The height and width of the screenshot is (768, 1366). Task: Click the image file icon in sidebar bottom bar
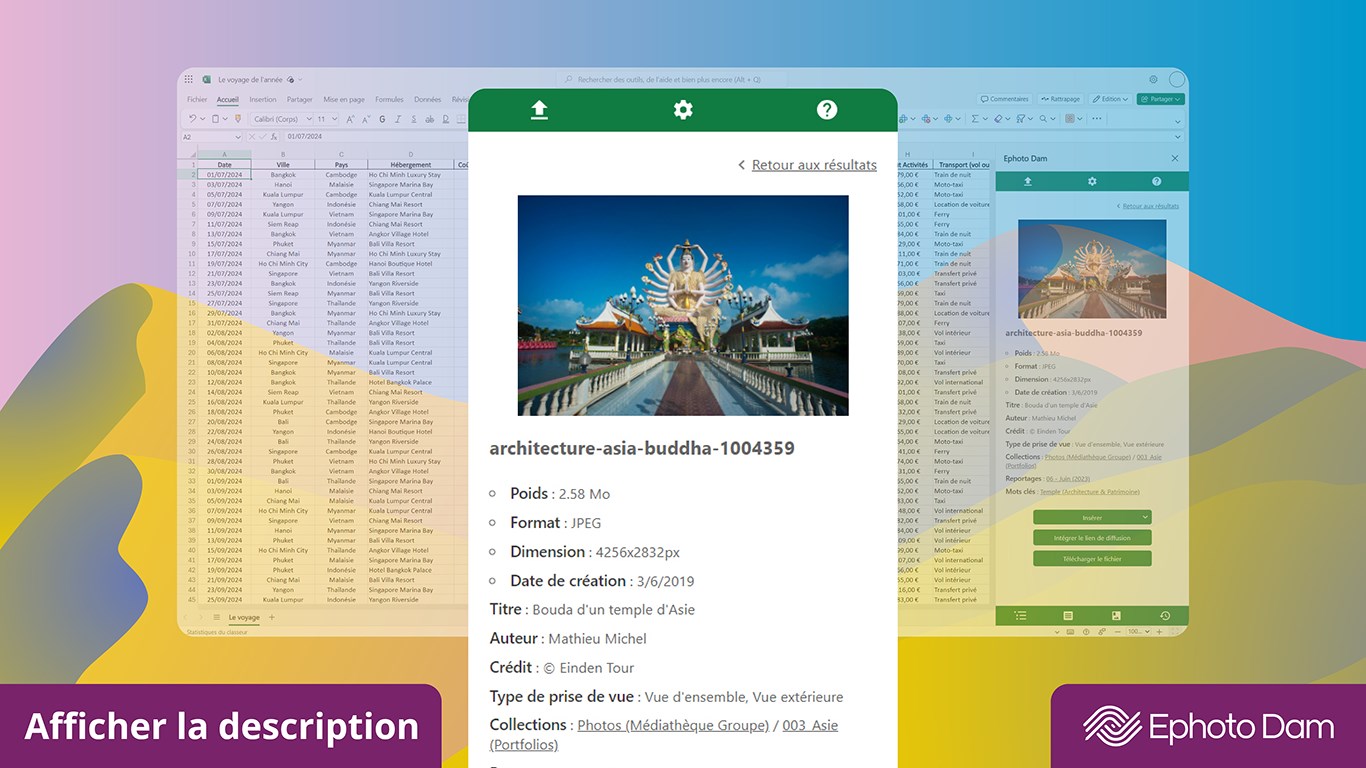1116,615
